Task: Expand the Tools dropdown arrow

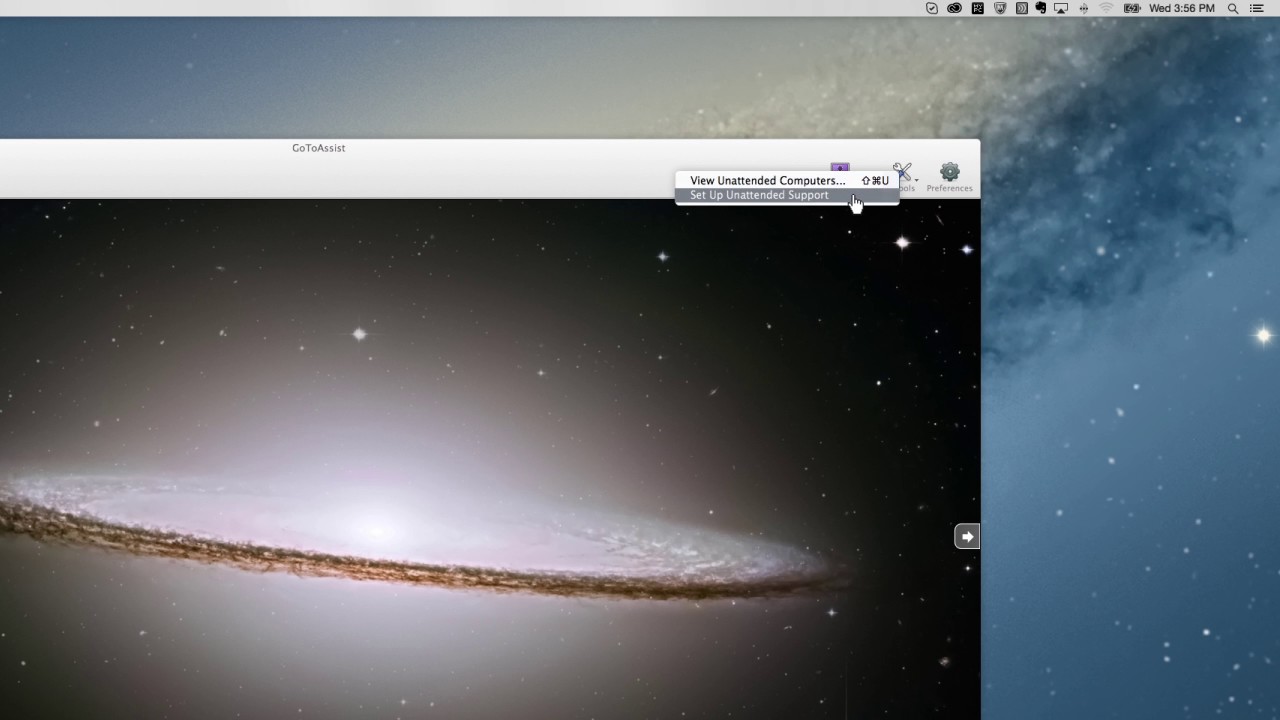Action: pos(917,181)
